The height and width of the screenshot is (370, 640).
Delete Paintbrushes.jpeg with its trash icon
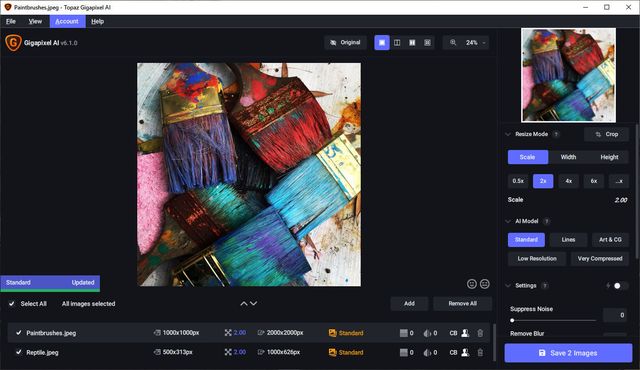(480, 333)
